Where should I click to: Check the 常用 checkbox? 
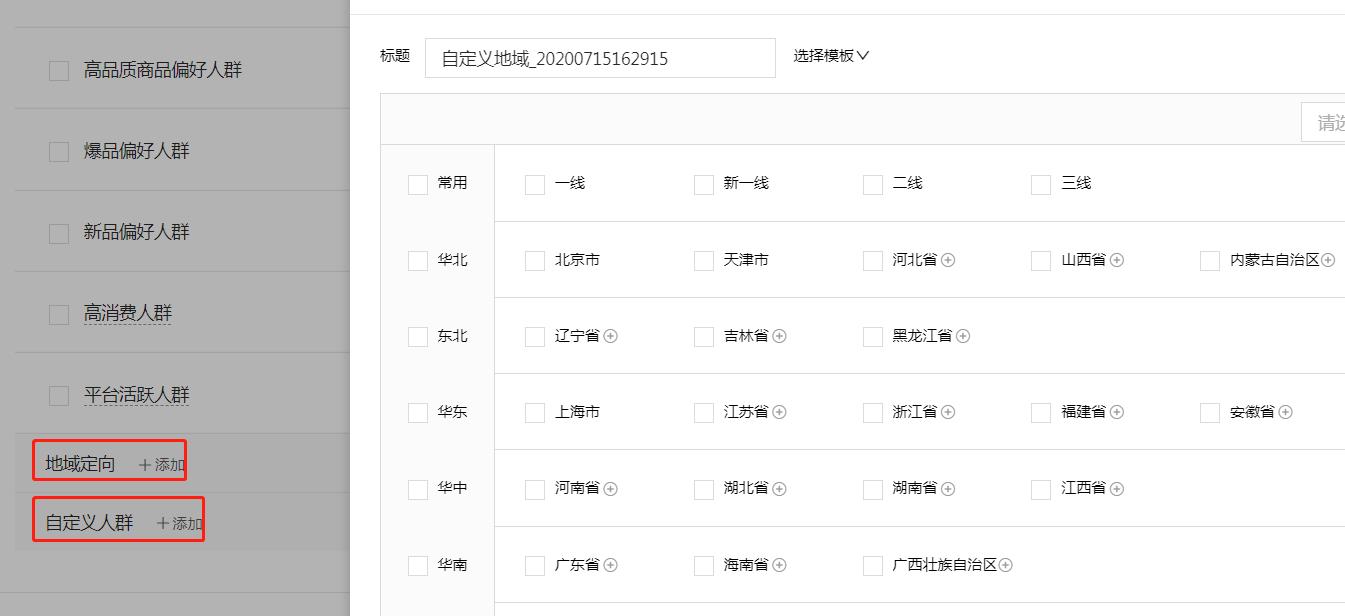click(x=418, y=183)
